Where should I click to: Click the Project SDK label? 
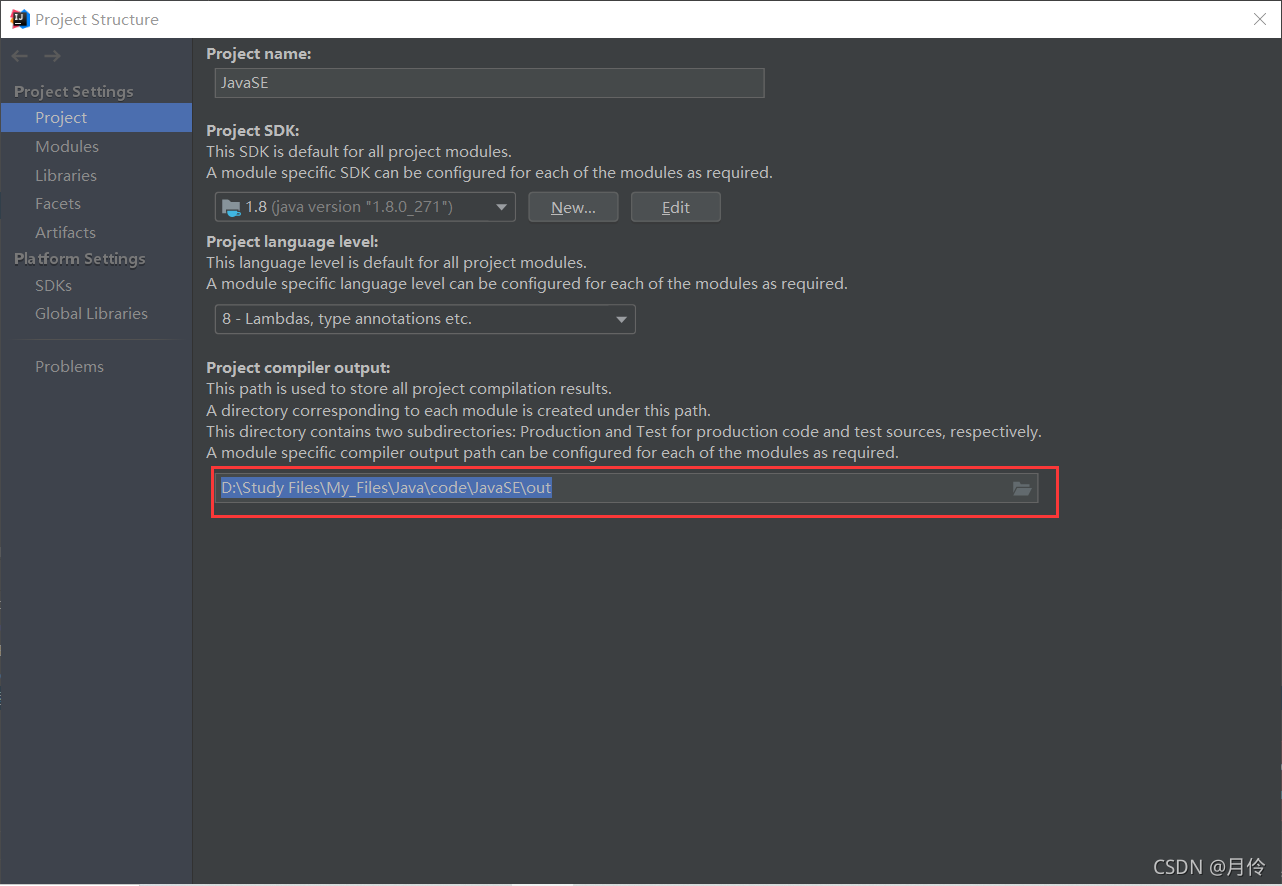coord(253,130)
